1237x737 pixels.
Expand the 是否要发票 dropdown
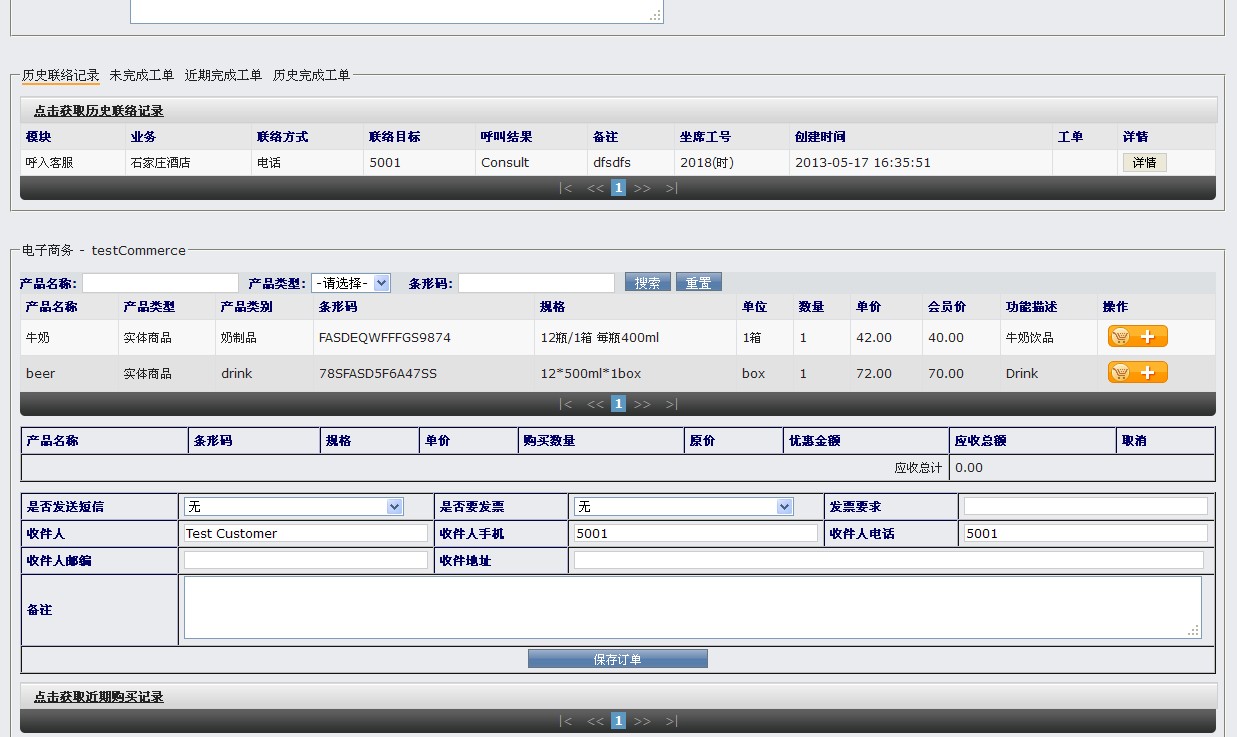tap(683, 507)
